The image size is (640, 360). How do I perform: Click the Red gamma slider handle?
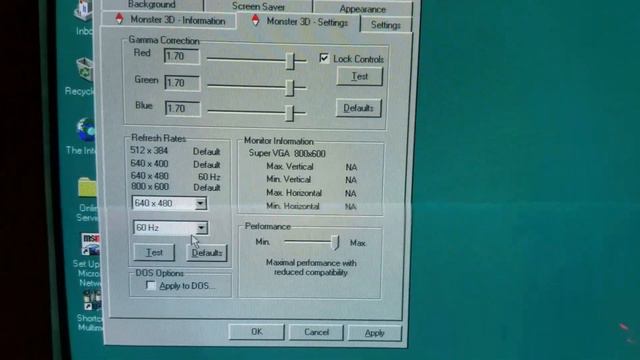click(x=290, y=61)
